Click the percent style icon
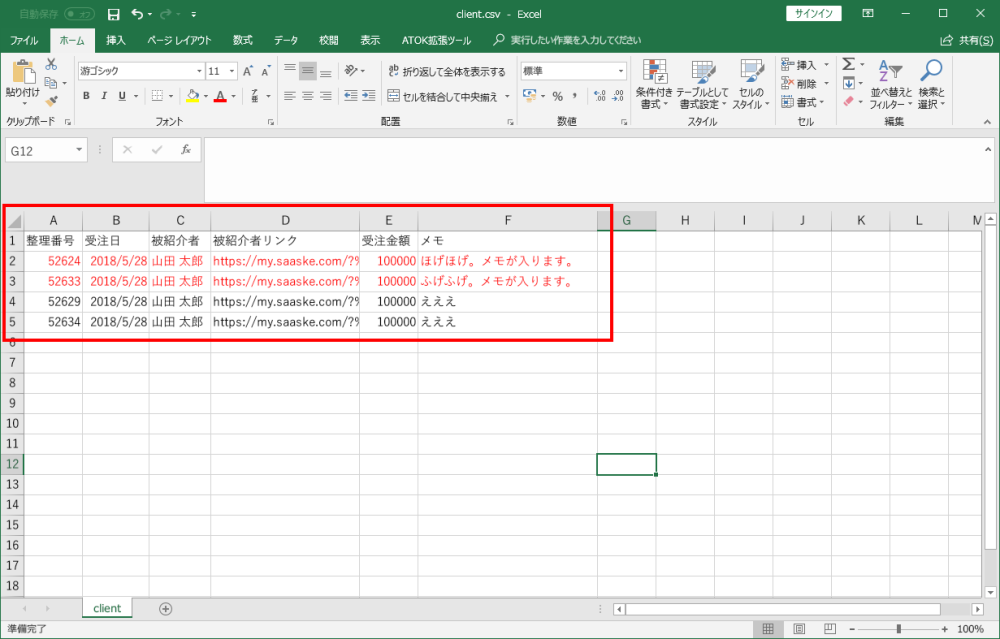This screenshot has width=1000, height=639. point(557,96)
